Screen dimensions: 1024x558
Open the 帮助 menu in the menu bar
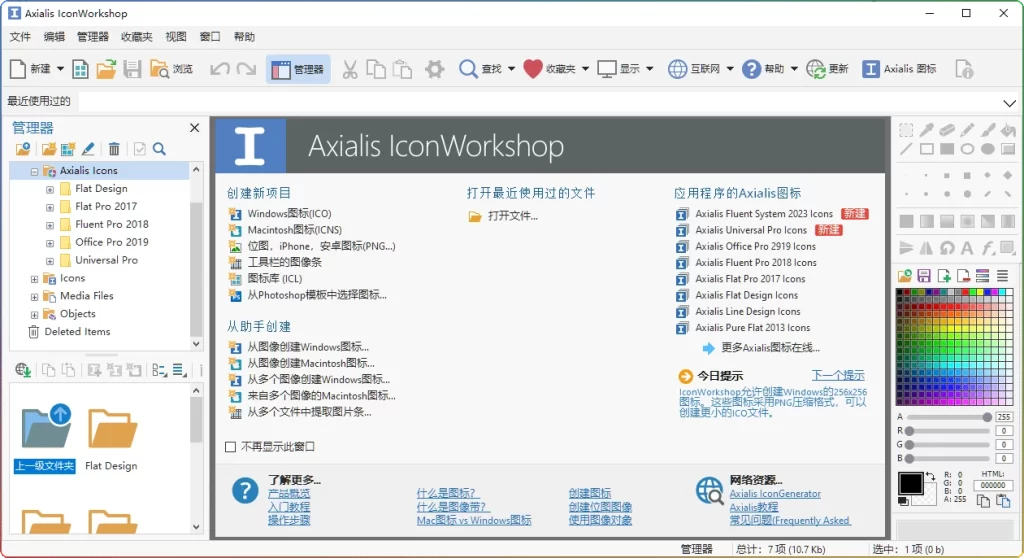click(x=244, y=37)
